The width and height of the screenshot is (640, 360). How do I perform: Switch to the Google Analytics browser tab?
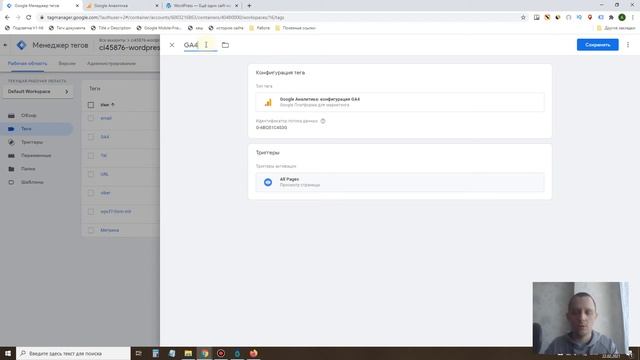(x=122, y=6)
